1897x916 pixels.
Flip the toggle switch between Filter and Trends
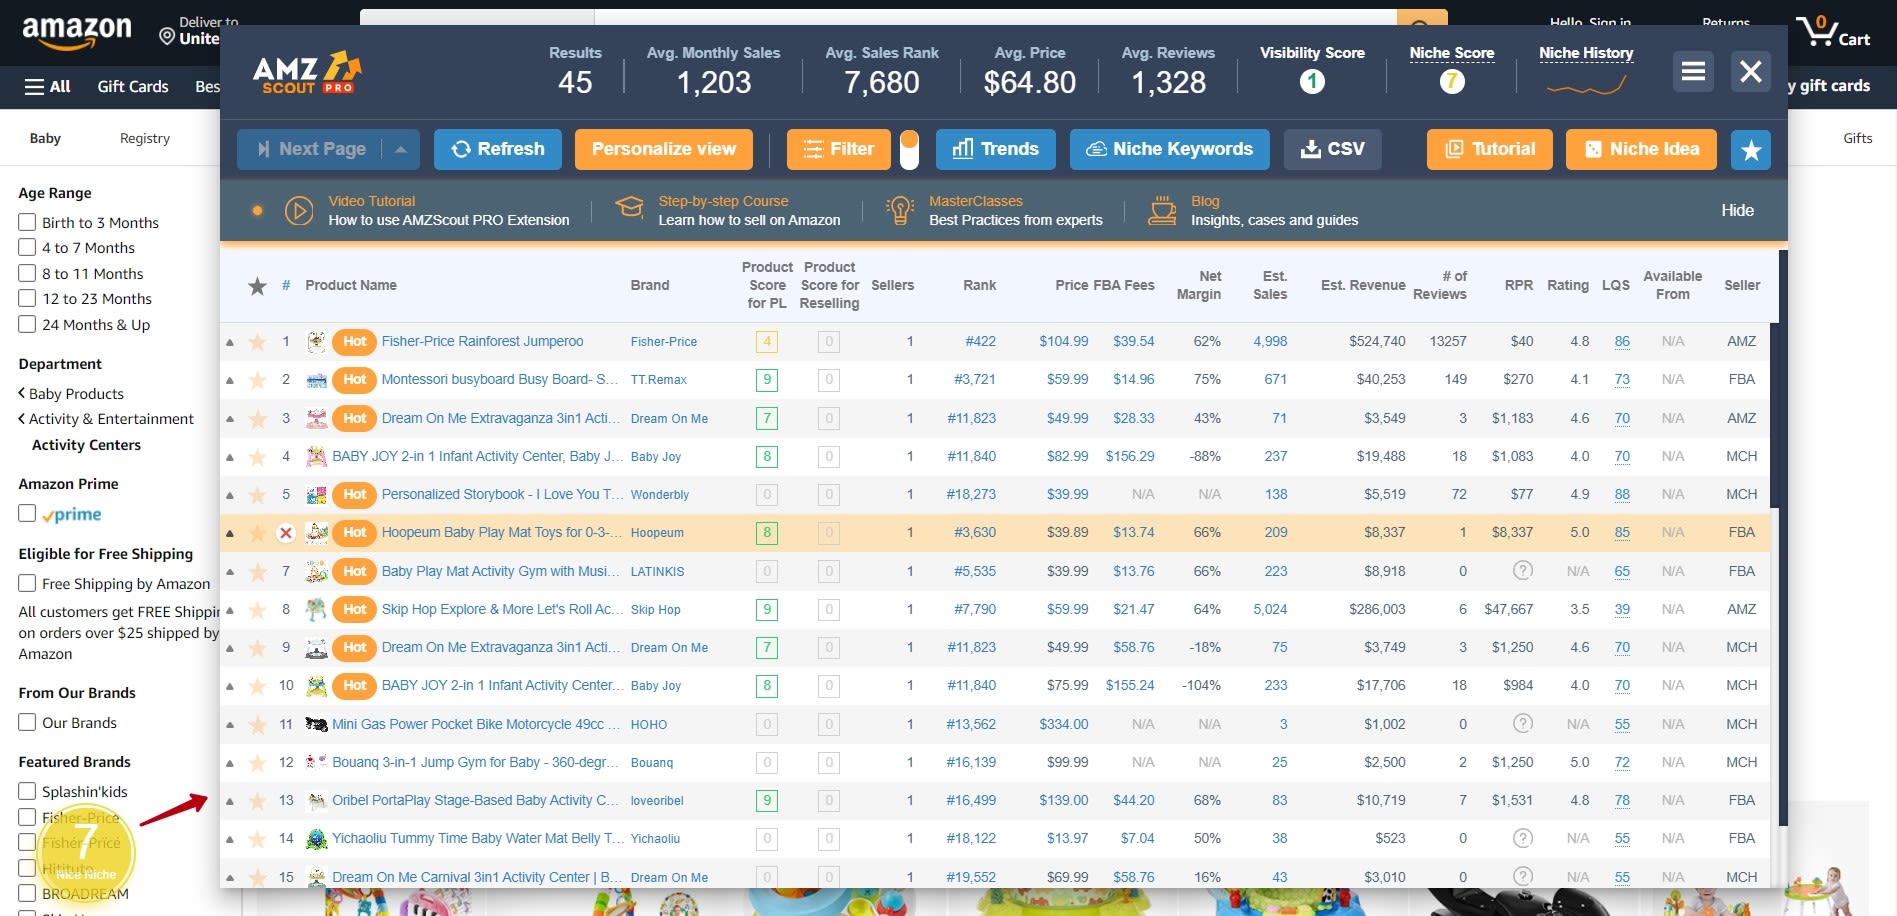(x=909, y=148)
